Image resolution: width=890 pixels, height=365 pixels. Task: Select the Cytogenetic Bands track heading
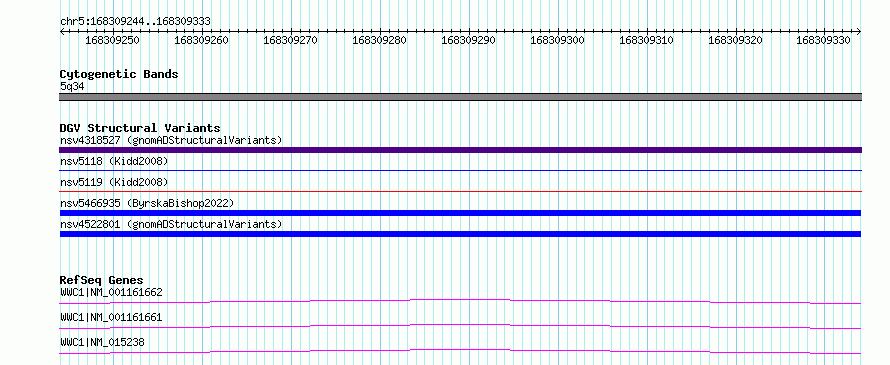click(x=119, y=74)
